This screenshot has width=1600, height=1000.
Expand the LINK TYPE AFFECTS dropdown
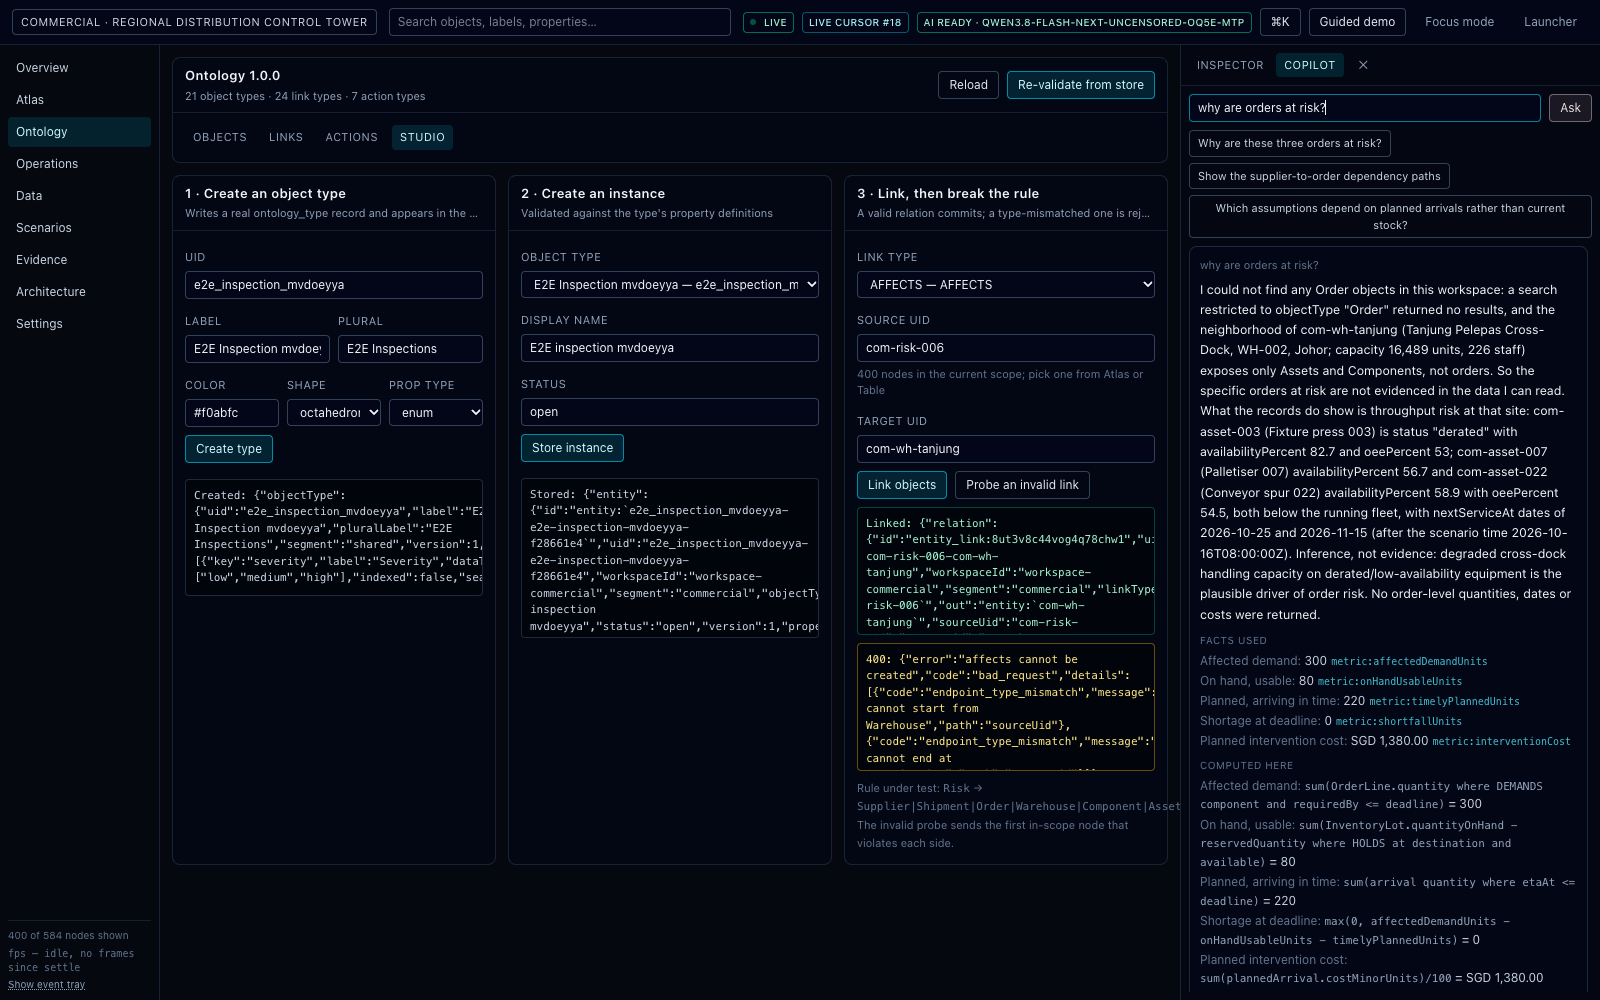(1006, 285)
